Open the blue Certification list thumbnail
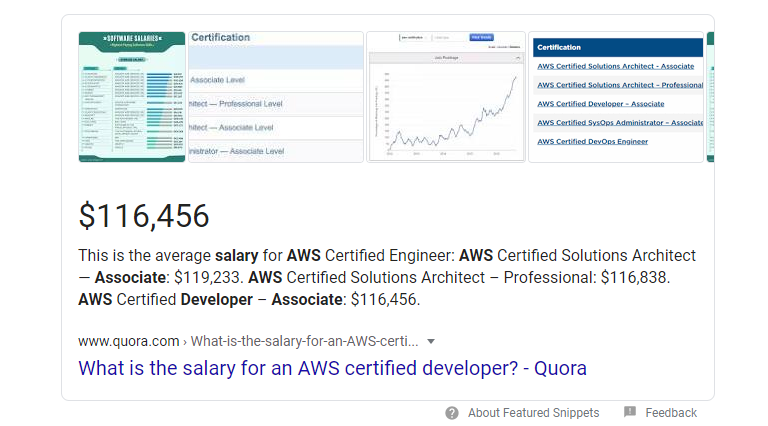768x426 pixels. [616, 97]
